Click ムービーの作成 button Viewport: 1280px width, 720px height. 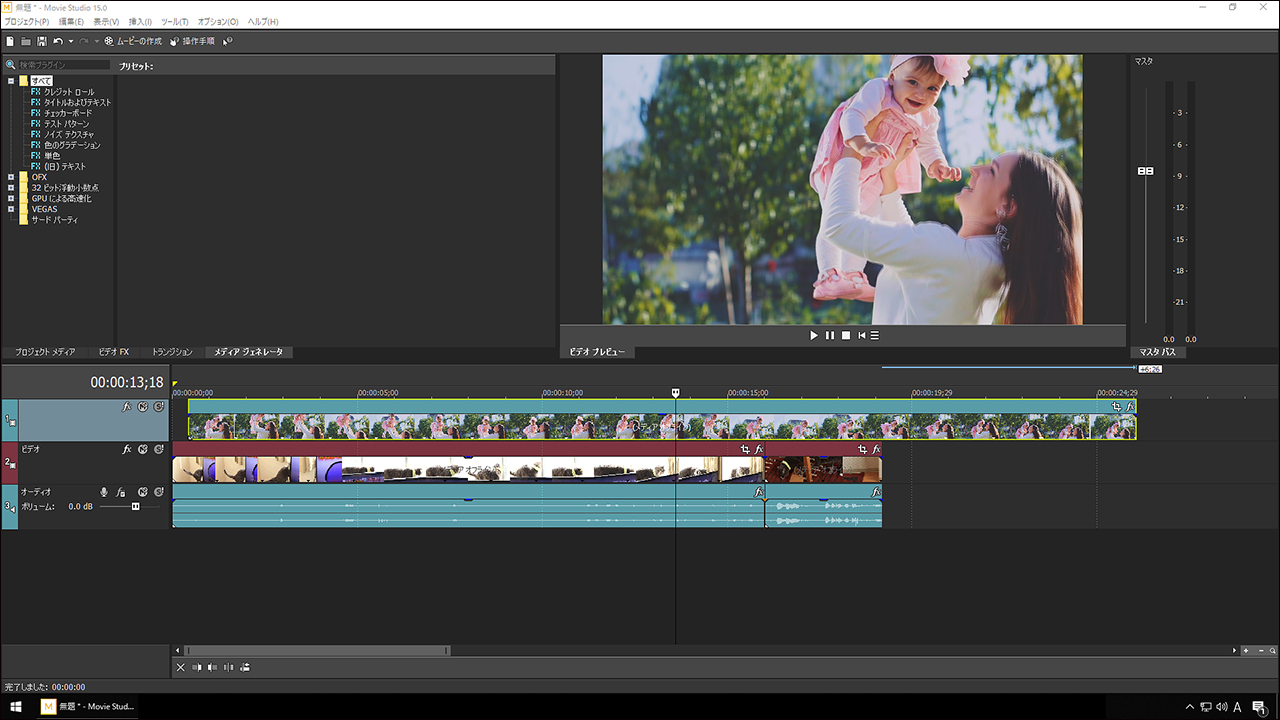(133, 41)
